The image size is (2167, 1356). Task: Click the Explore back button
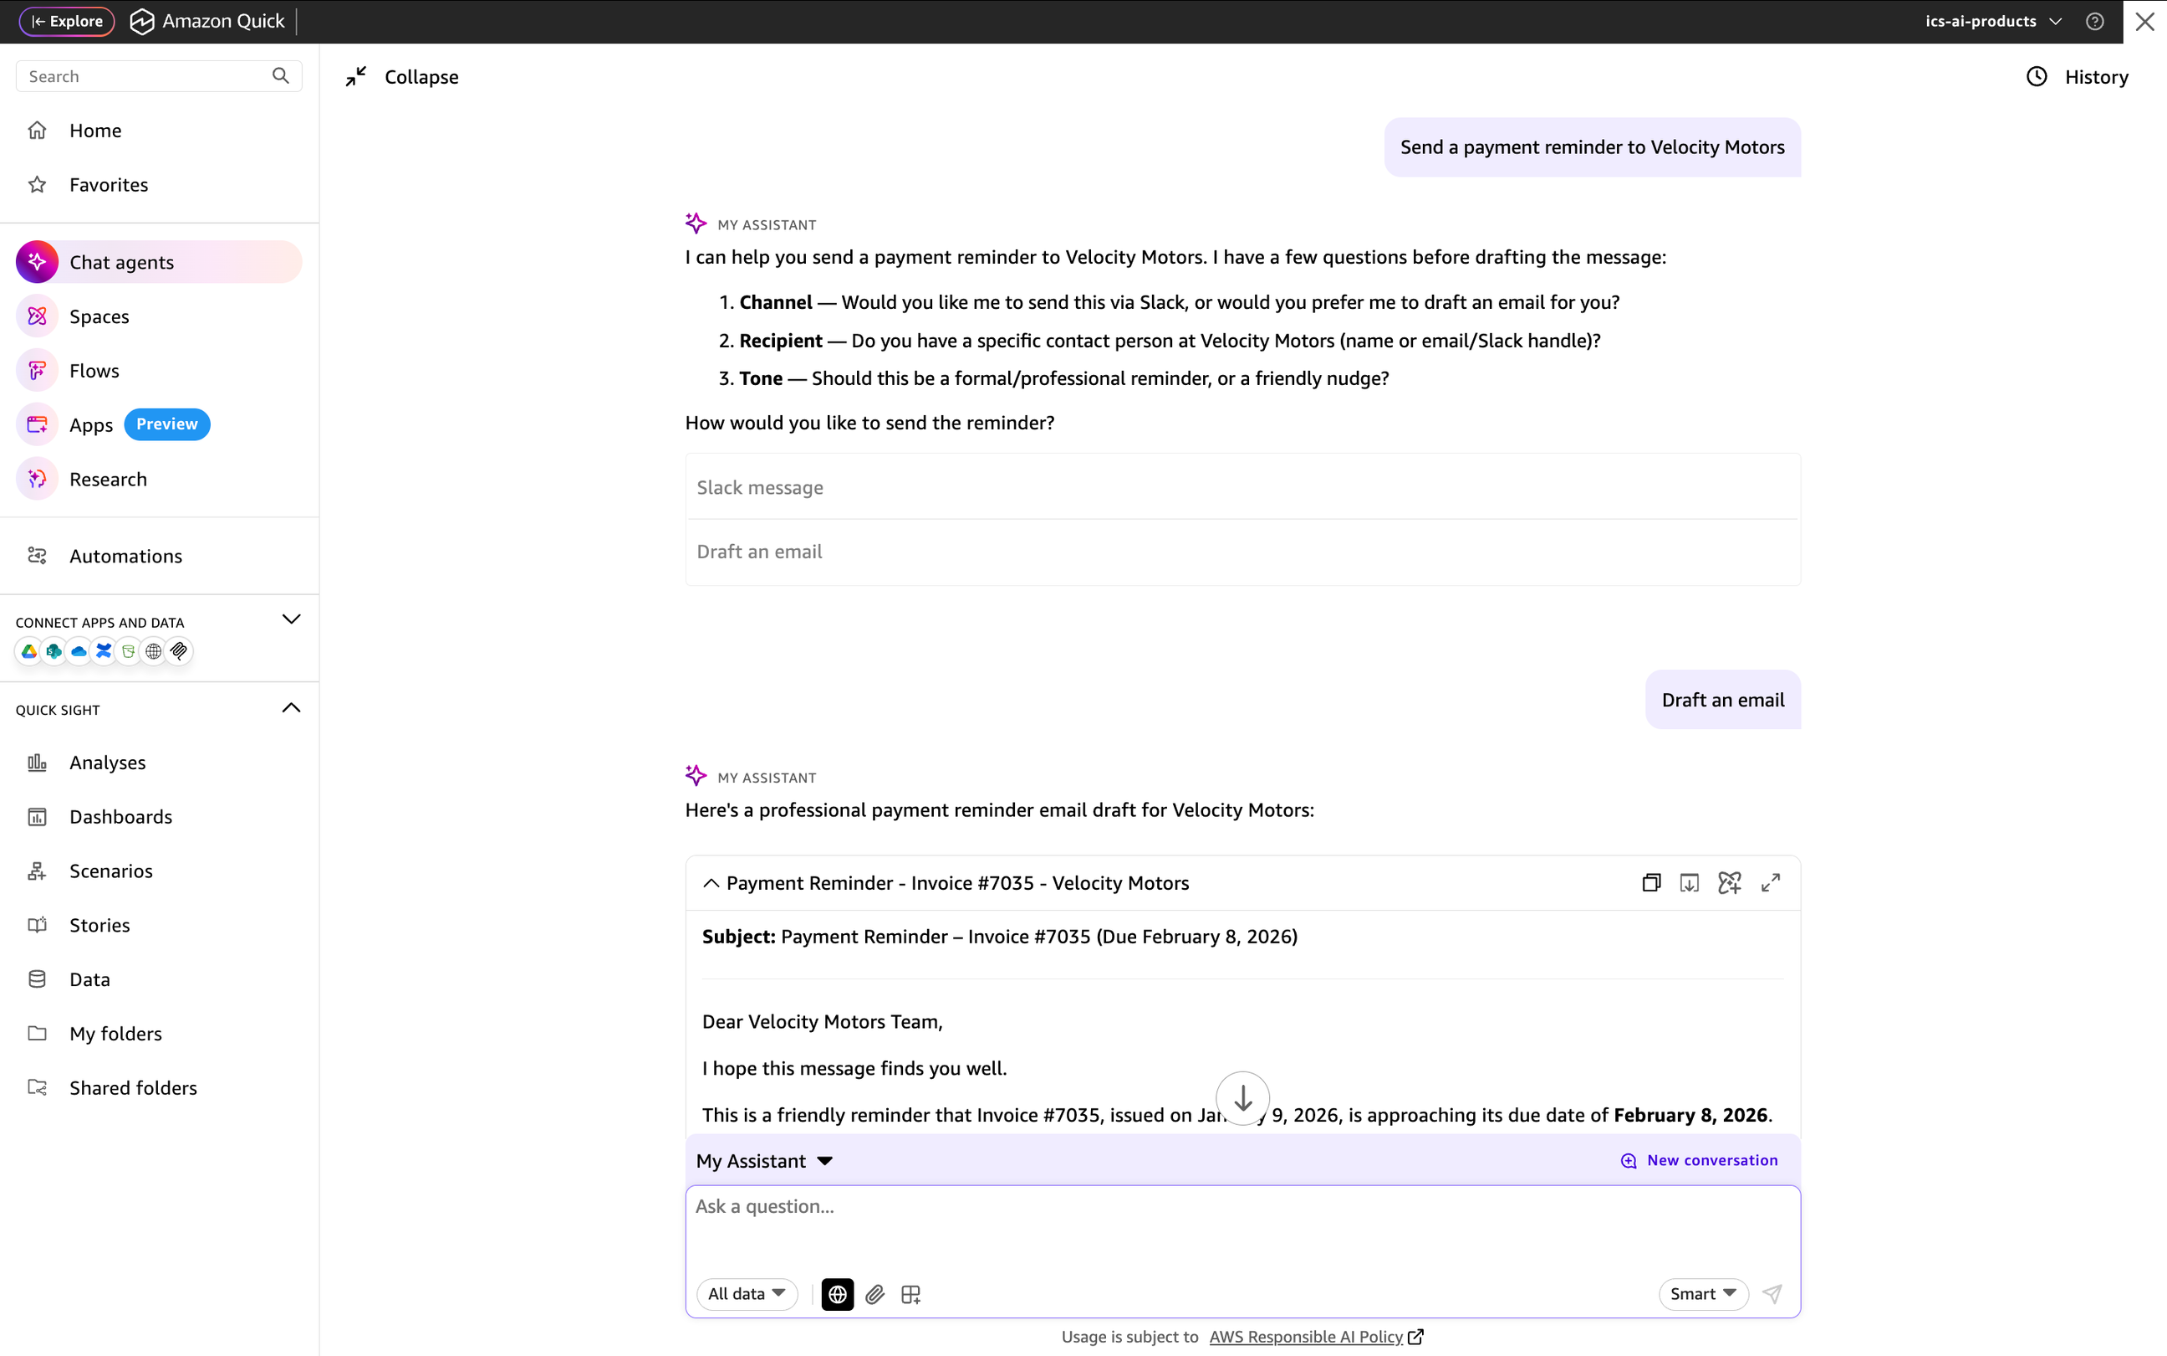coord(67,21)
